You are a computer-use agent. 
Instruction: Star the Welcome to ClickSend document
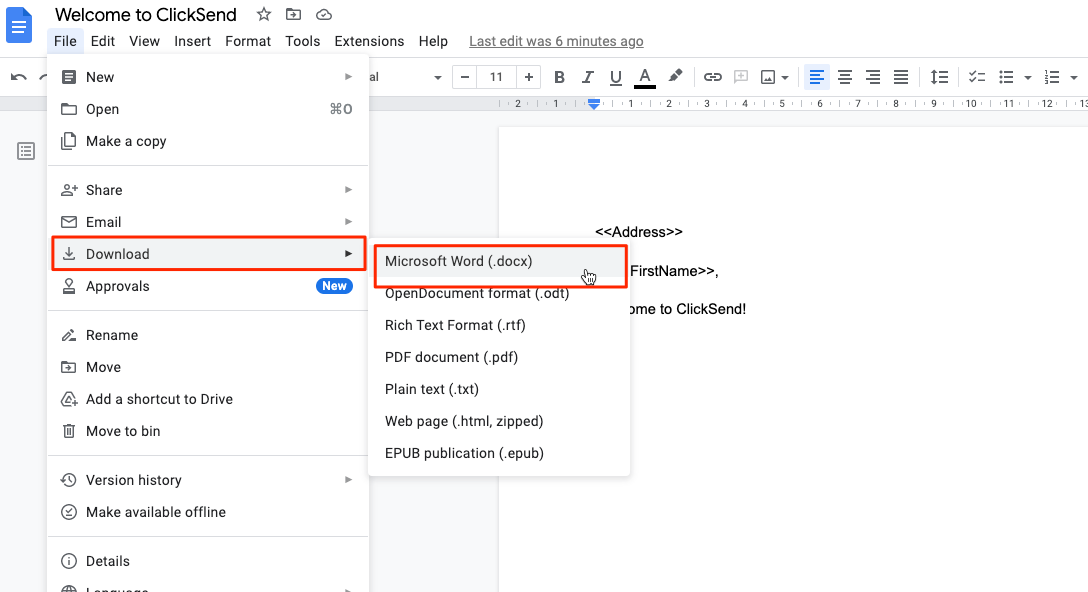click(x=264, y=14)
